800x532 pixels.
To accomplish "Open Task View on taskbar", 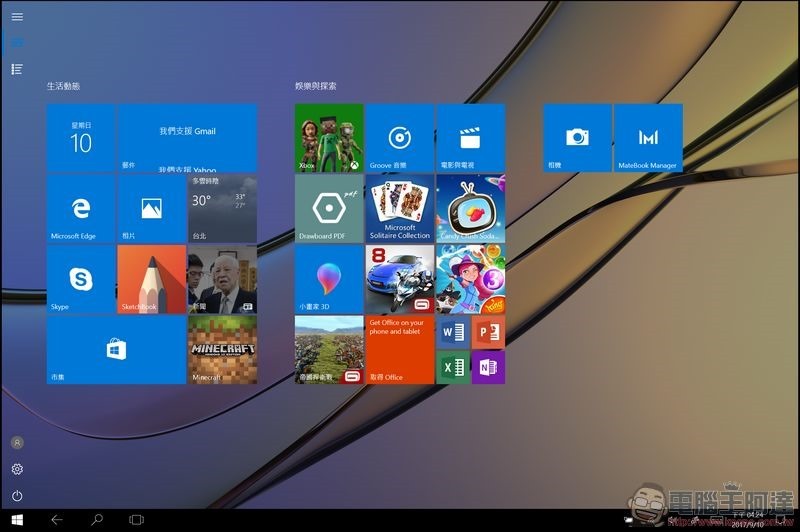I will (136, 520).
